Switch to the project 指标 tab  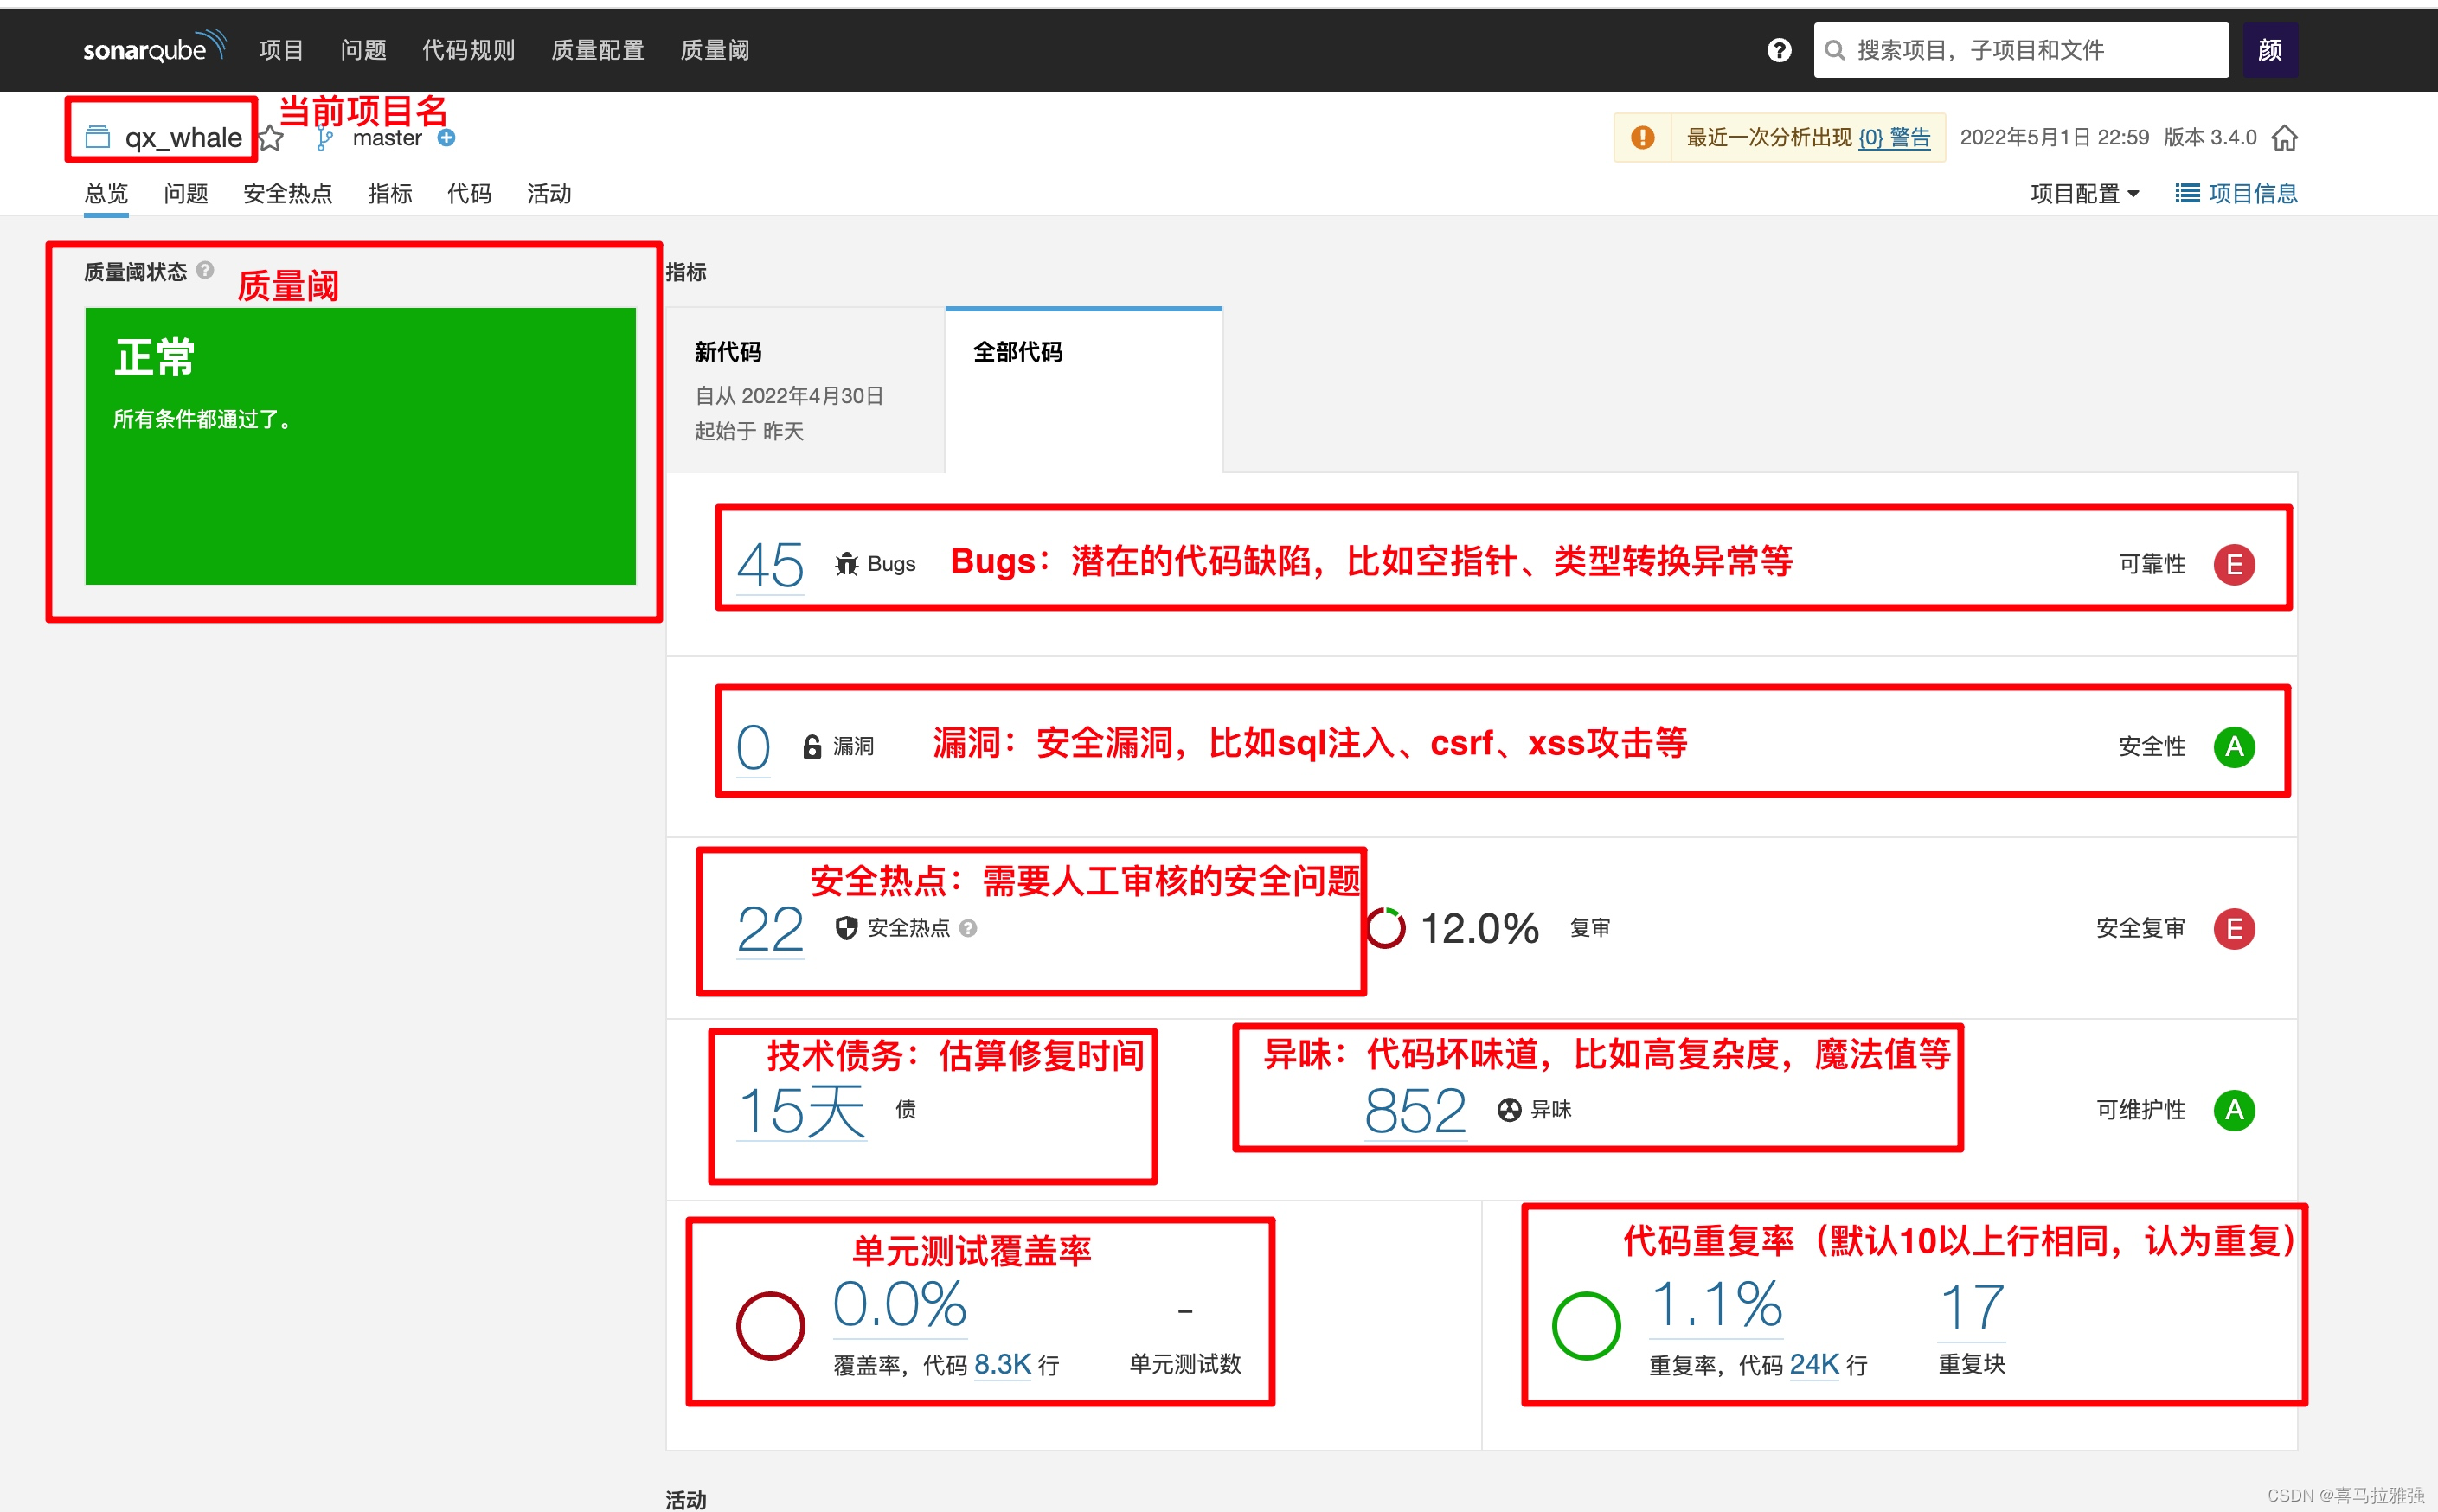click(x=390, y=194)
